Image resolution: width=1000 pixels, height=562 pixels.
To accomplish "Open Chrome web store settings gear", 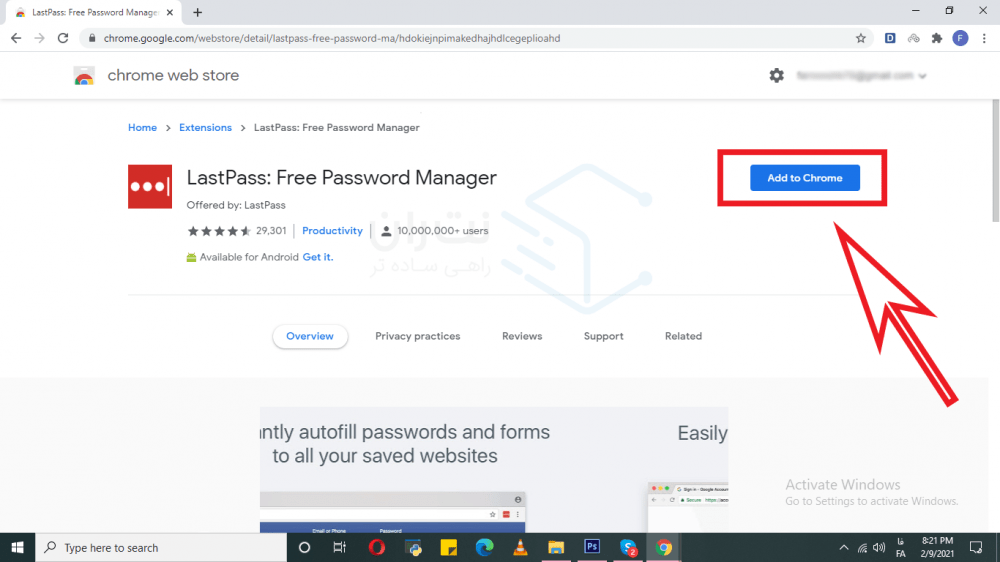I will click(777, 75).
